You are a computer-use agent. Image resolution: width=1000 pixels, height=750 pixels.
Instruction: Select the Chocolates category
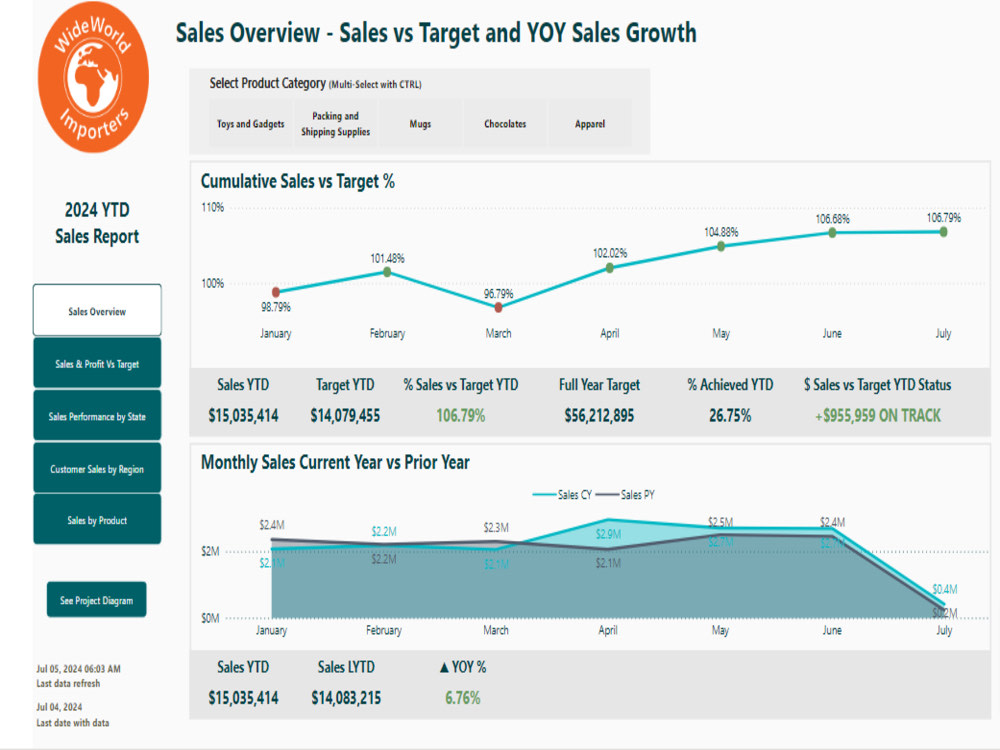[505, 124]
